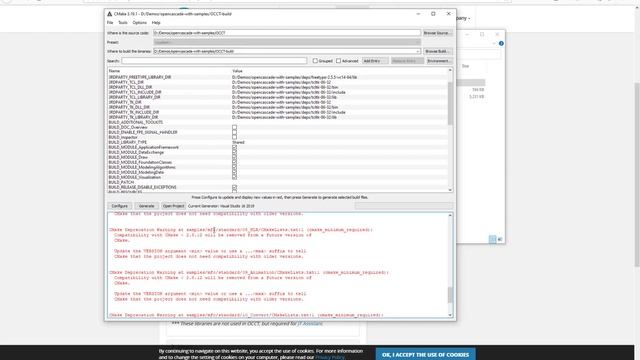
Task: Open the build binaries path dropdown arrow
Action: point(418,51)
